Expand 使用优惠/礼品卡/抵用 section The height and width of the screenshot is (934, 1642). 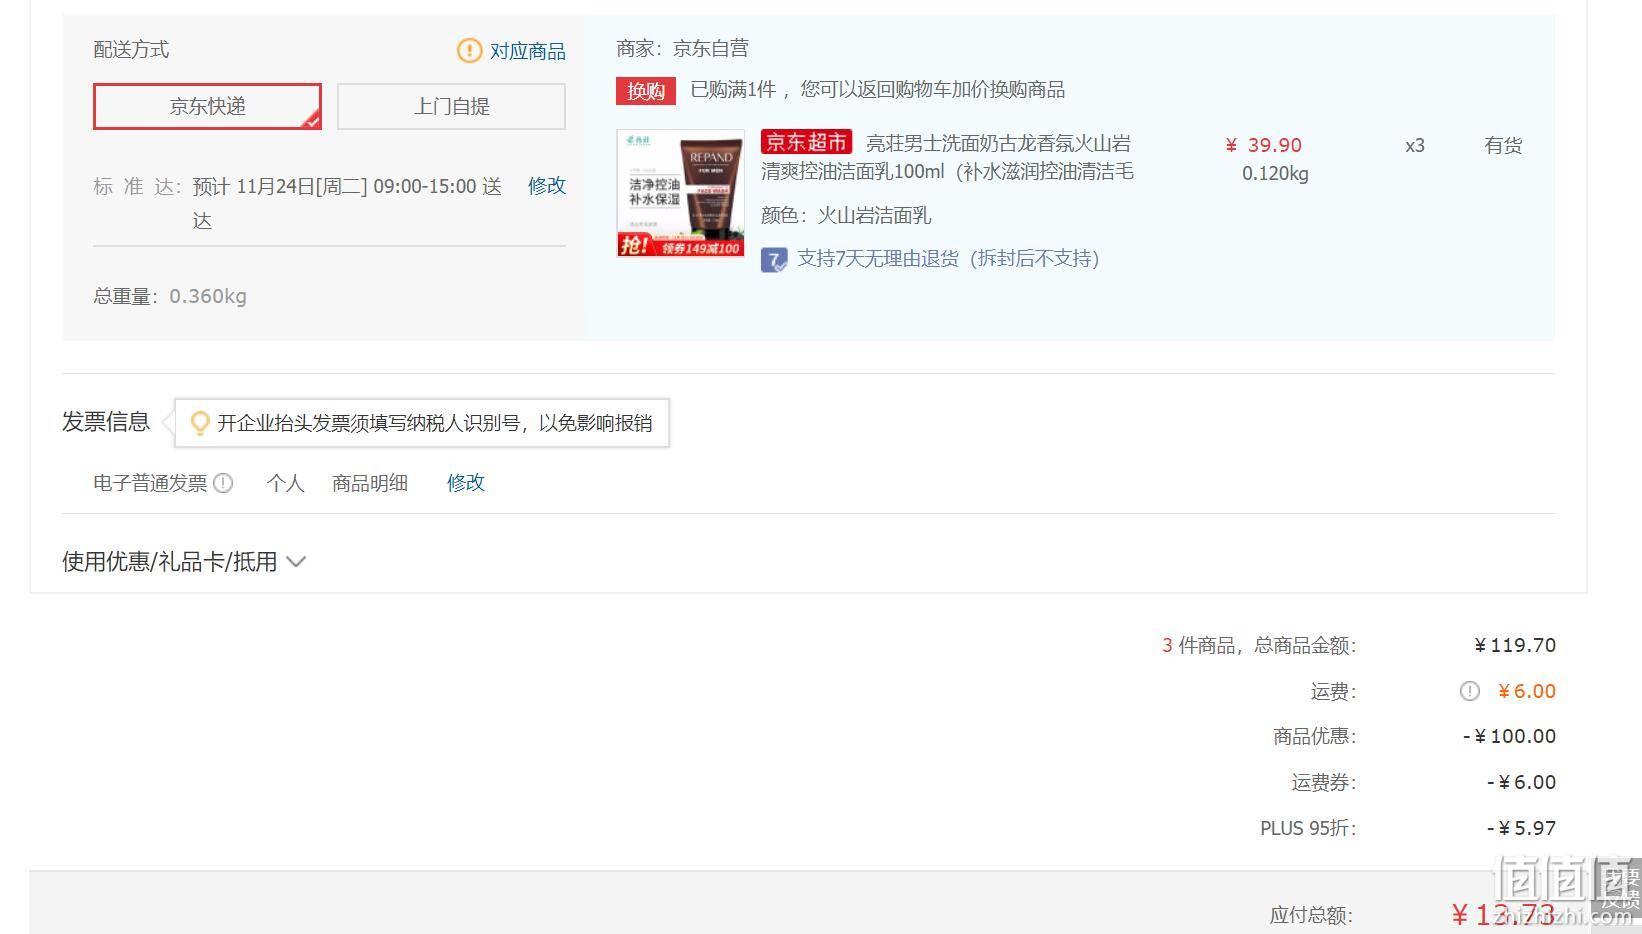point(183,562)
